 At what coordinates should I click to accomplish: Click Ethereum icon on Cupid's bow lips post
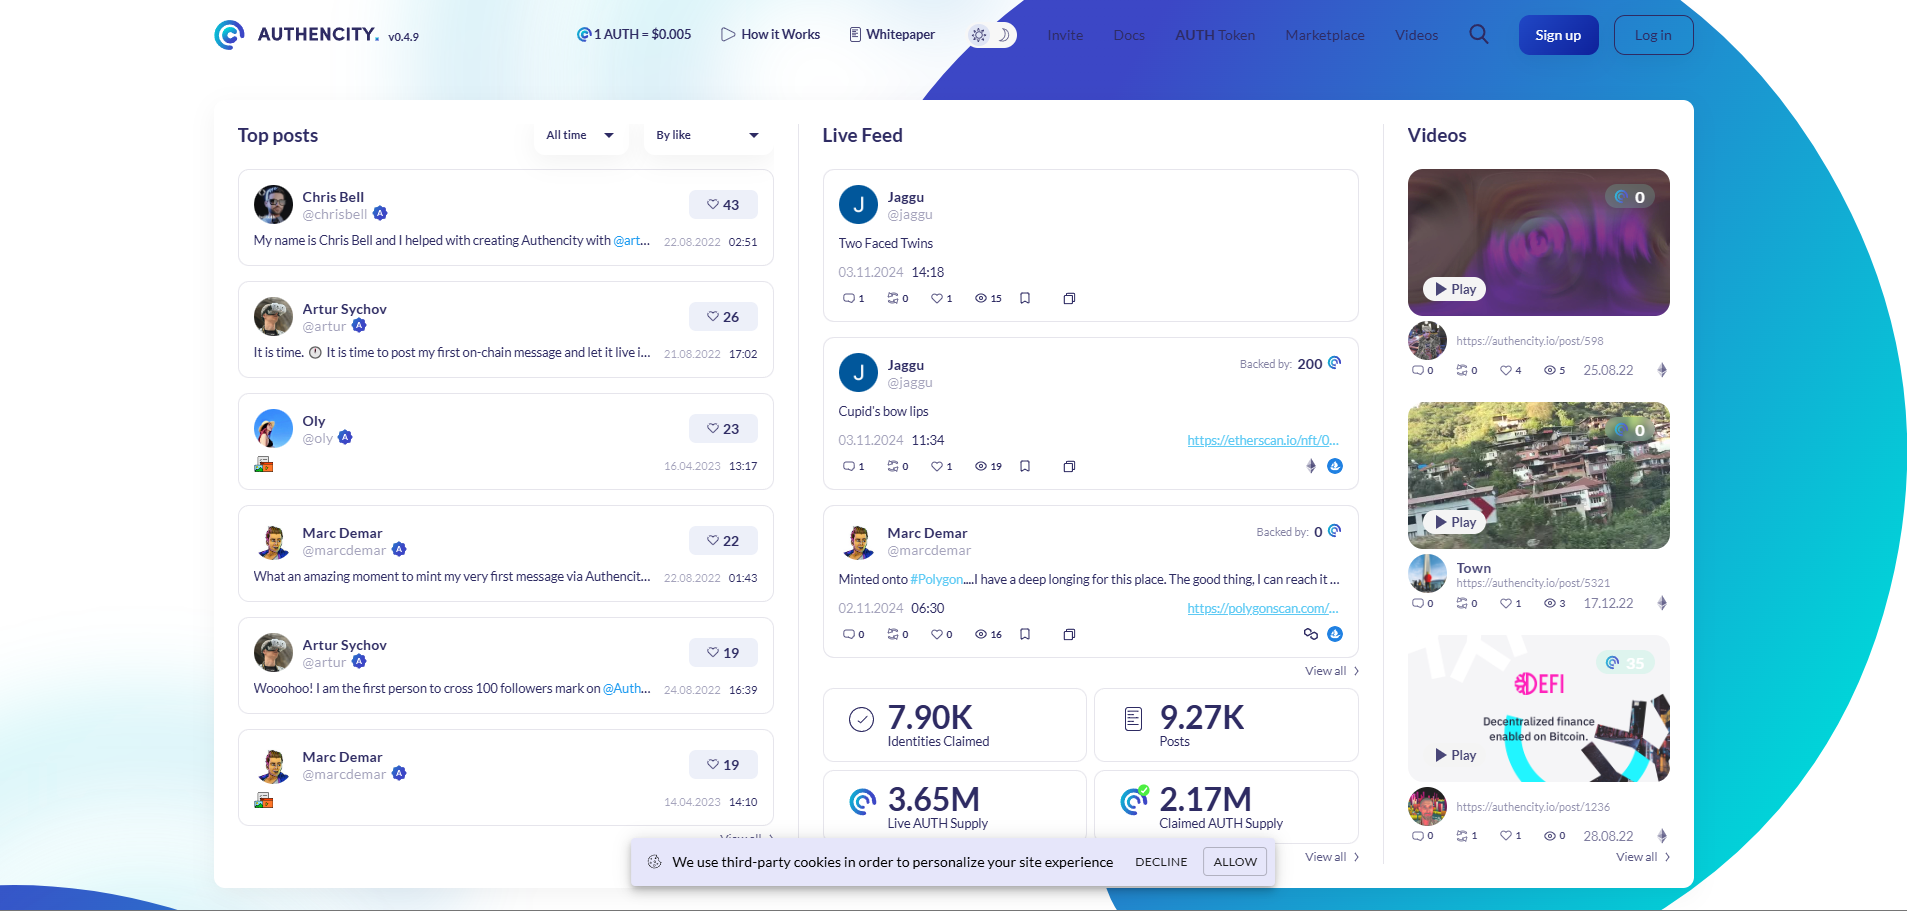[x=1311, y=466]
